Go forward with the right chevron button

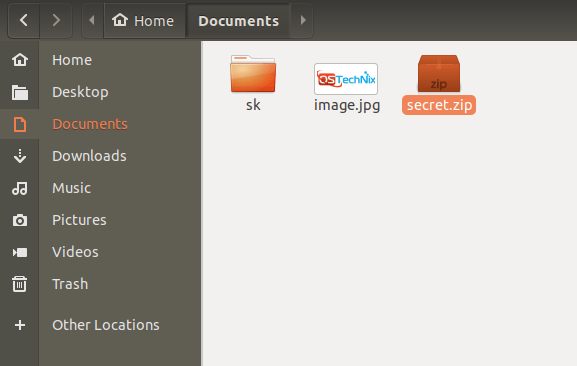coord(56,20)
